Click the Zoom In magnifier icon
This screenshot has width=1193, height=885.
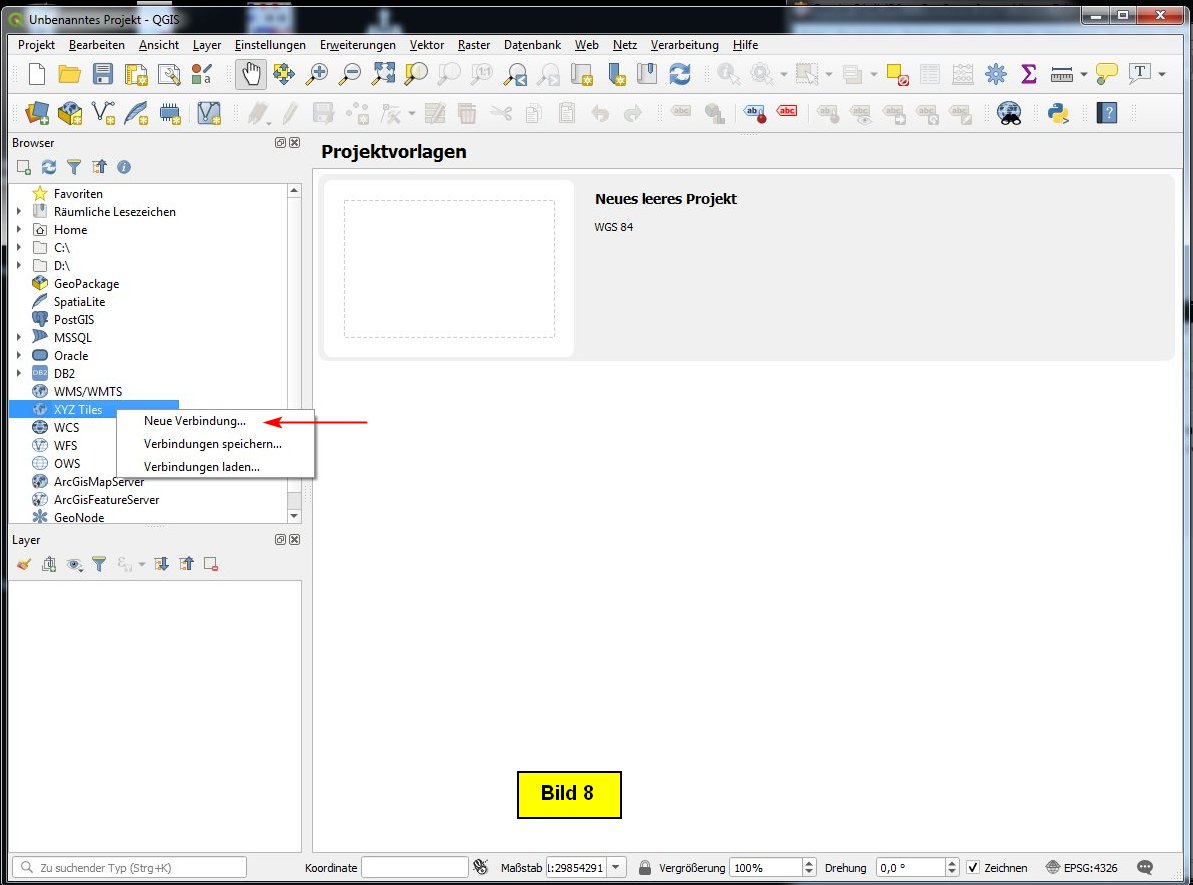click(x=317, y=74)
